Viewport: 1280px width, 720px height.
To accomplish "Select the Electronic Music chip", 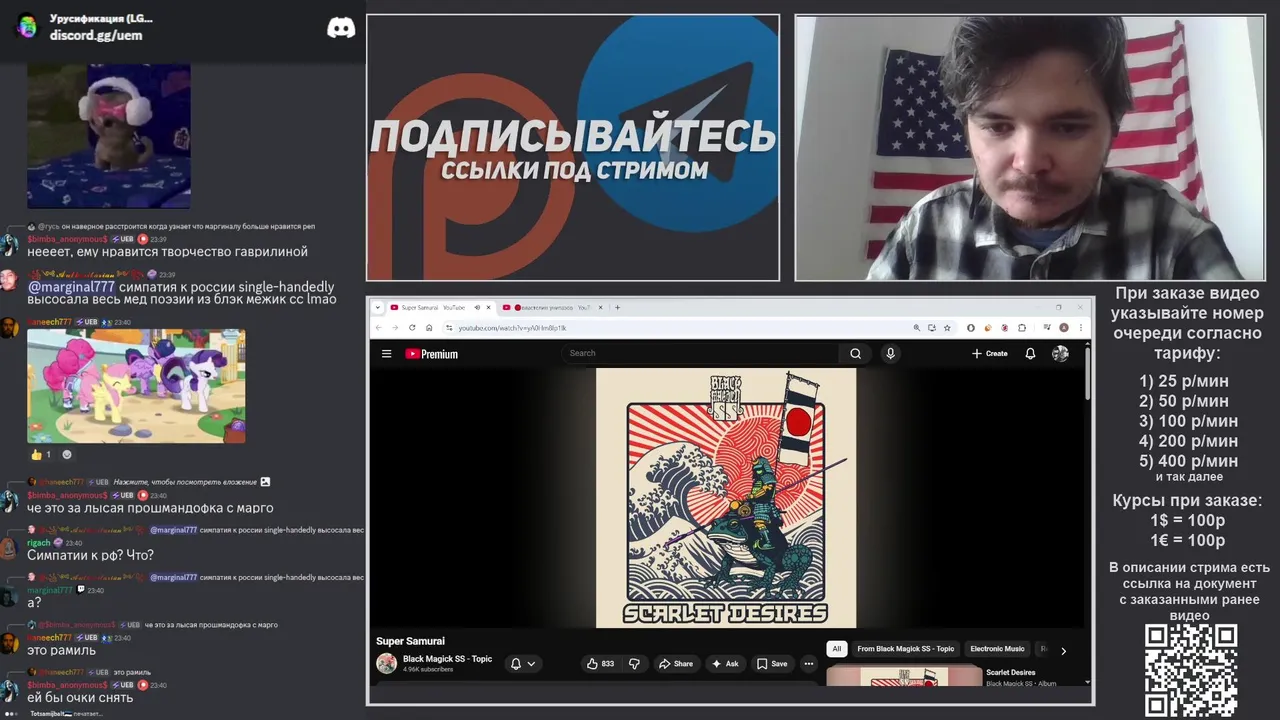I will click(x=997, y=649).
